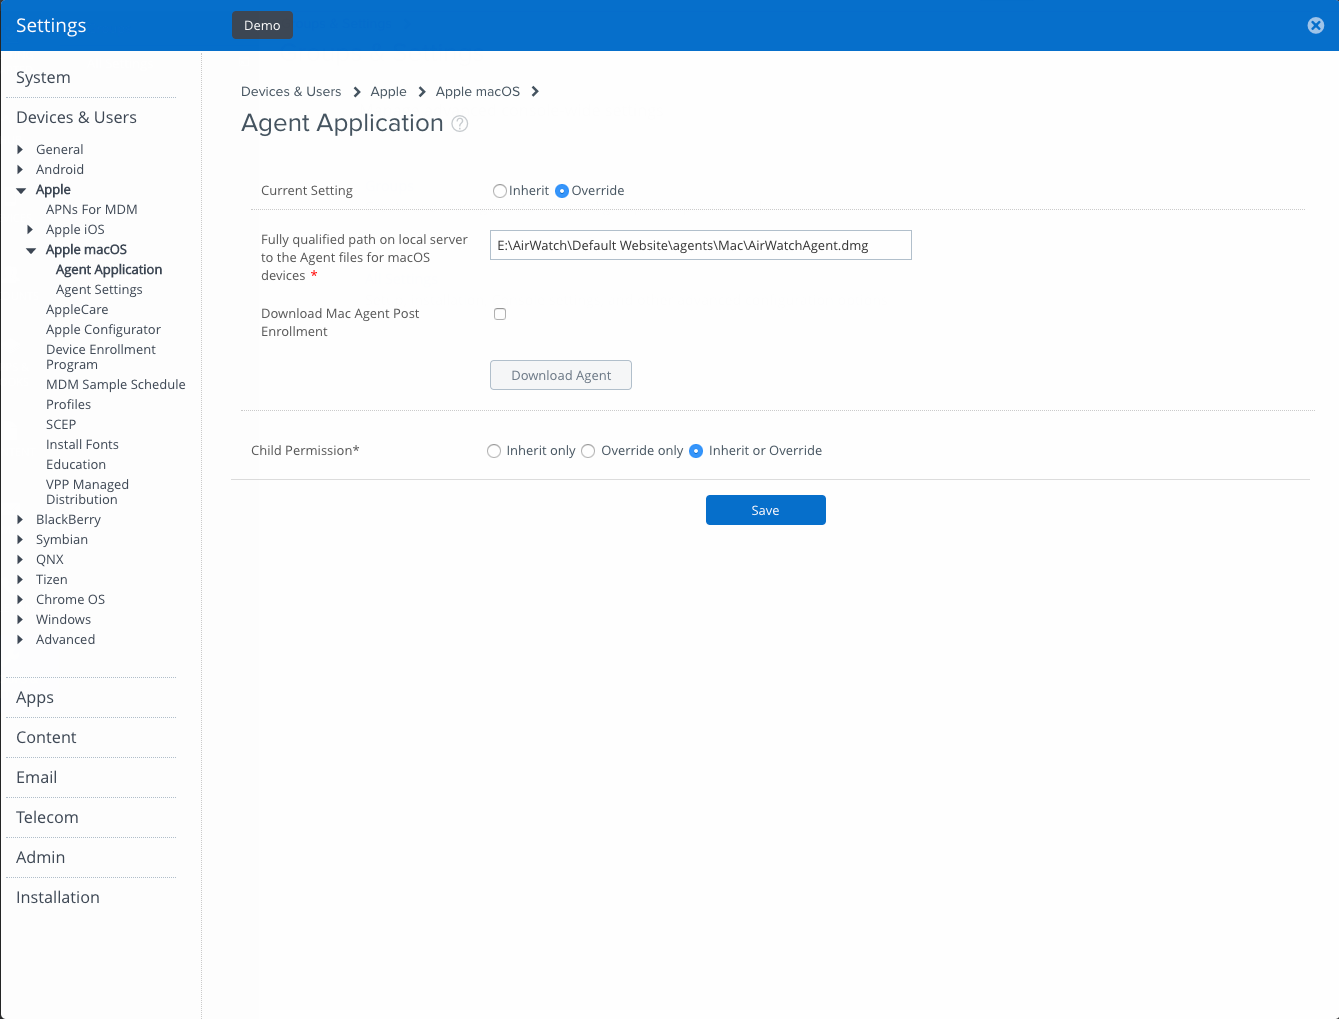Expand the Chrome OS node arrow

pyautogui.click(x=20, y=600)
